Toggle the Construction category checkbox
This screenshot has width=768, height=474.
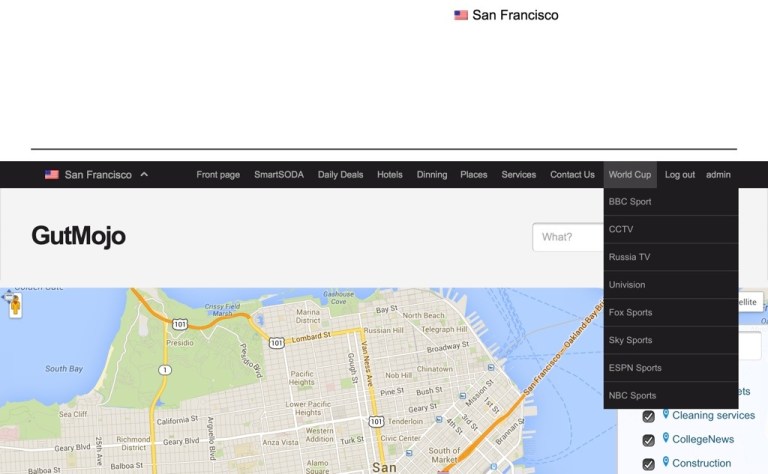[x=648, y=464]
